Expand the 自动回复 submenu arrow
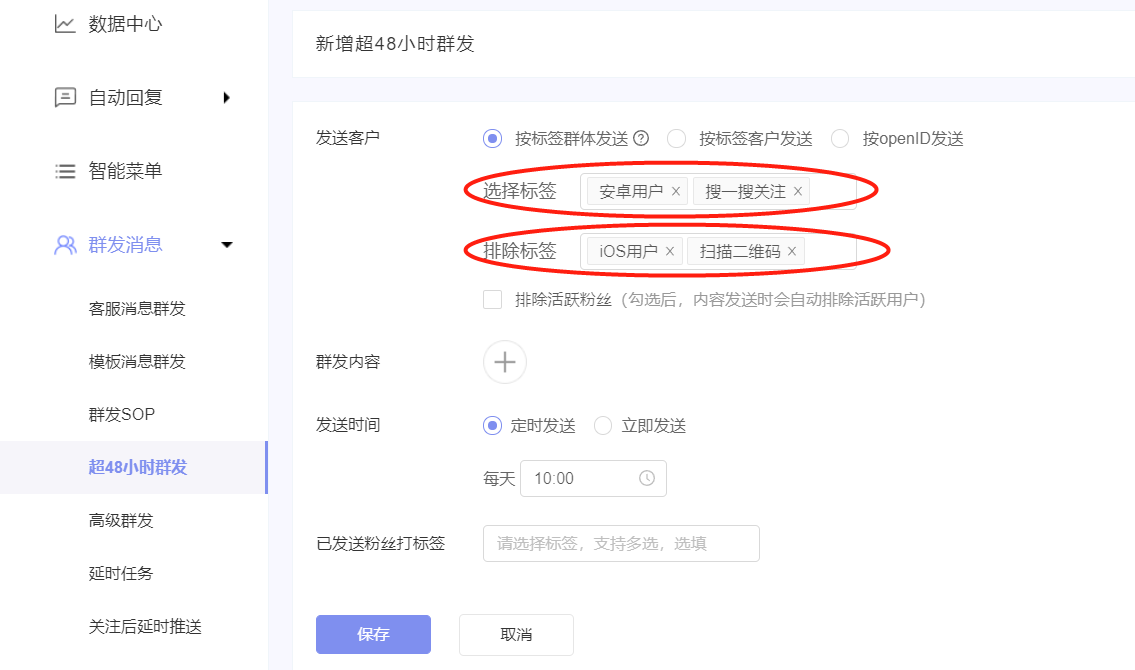Viewport: 1135px width, 670px height. pyautogui.click(x=227, y=98)
